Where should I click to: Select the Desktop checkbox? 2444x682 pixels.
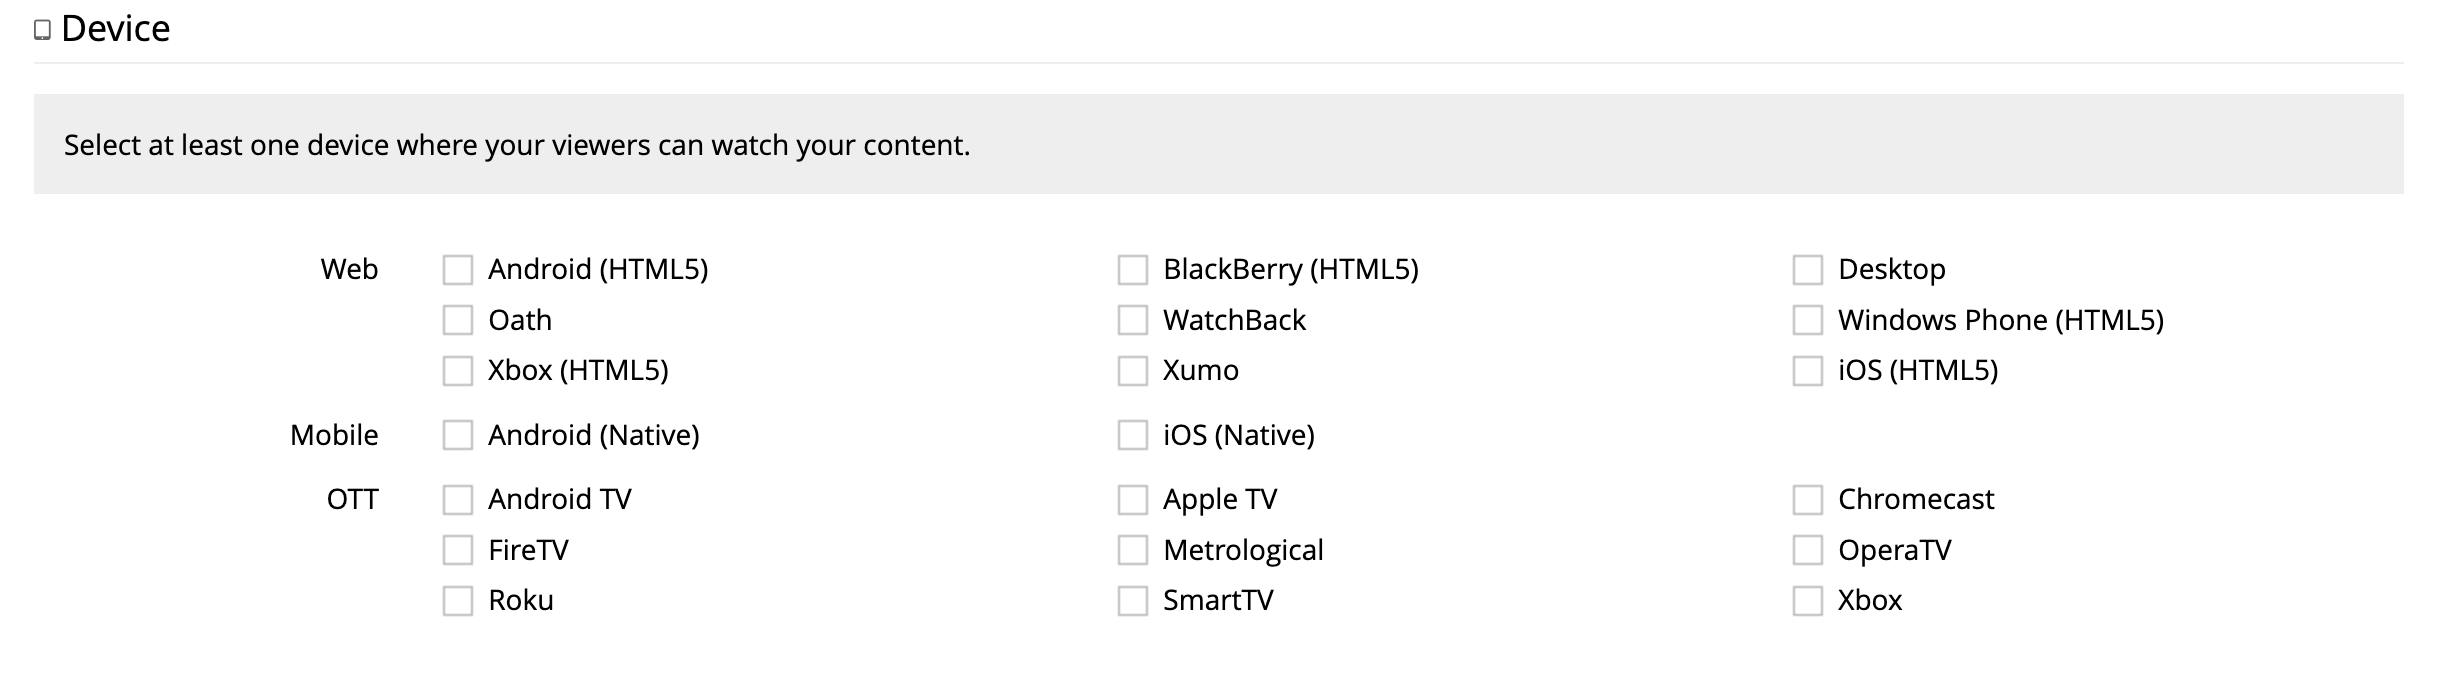coord(1808,270)
